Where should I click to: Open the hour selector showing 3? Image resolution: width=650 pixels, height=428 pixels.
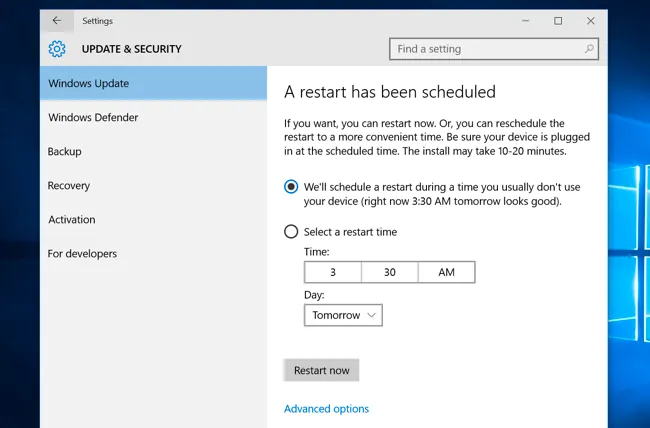point(333,272)
